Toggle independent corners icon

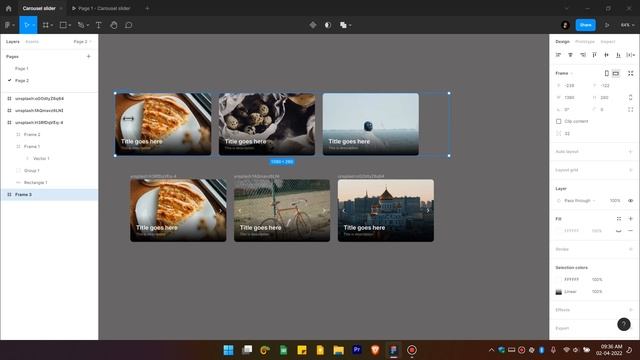point(631,109)
